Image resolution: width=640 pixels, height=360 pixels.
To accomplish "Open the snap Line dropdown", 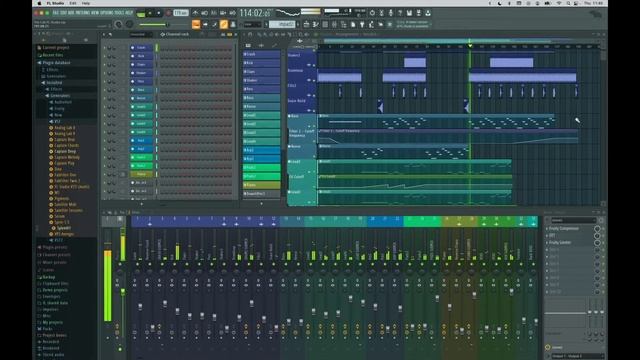I will (252, 24).
